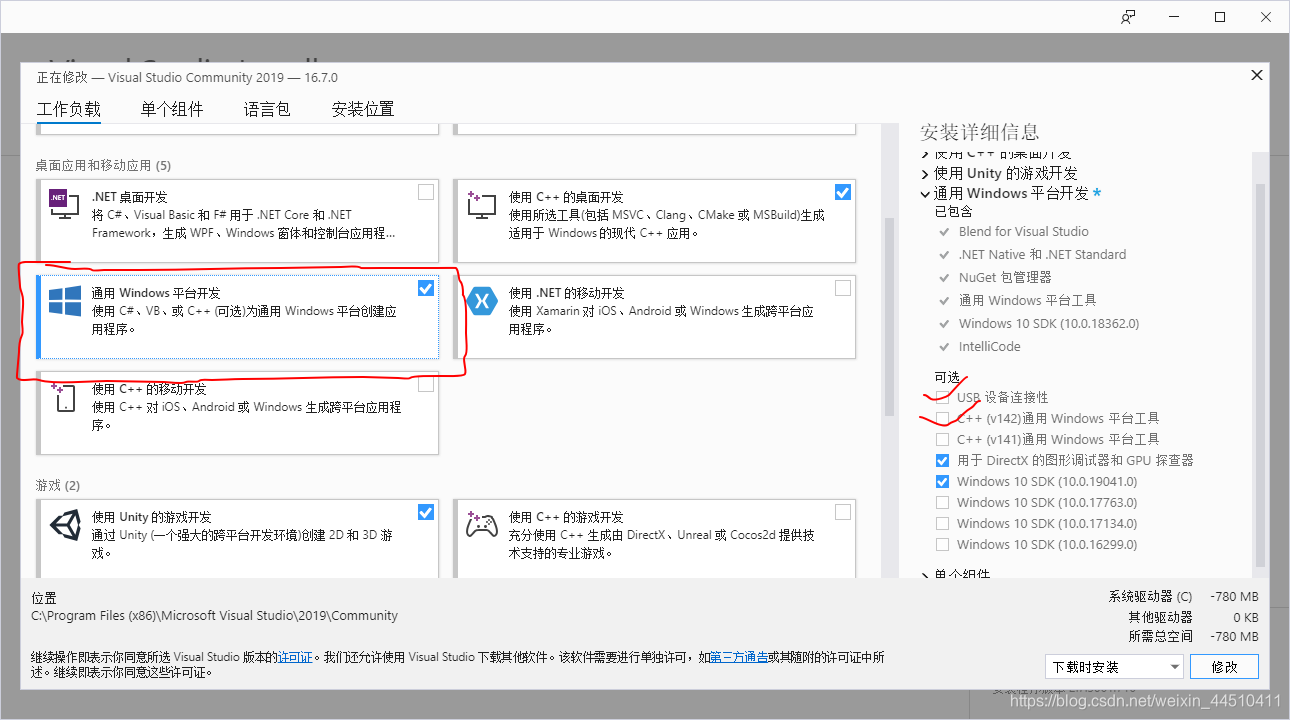Viewport: 1290px width, 720px height.
Task: Open the 第三方通告 link
Action: (x=739, y=657)
